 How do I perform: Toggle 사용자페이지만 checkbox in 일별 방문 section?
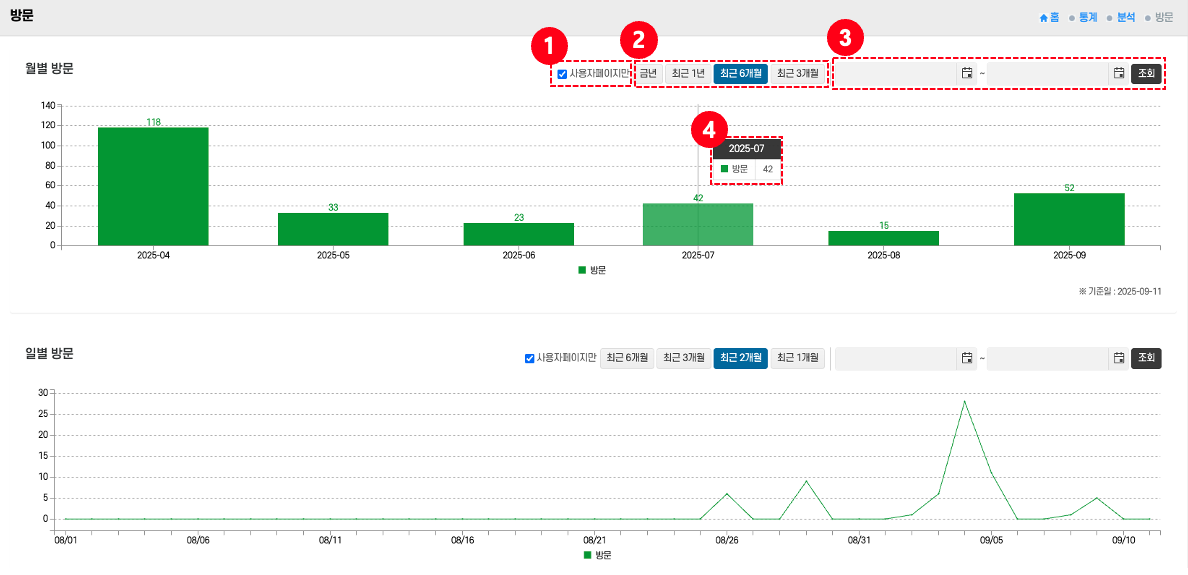[x=530, y=359]
